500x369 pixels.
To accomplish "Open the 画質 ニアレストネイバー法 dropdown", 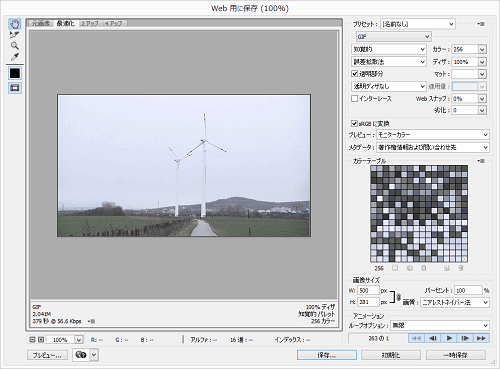I will [455, 302].
